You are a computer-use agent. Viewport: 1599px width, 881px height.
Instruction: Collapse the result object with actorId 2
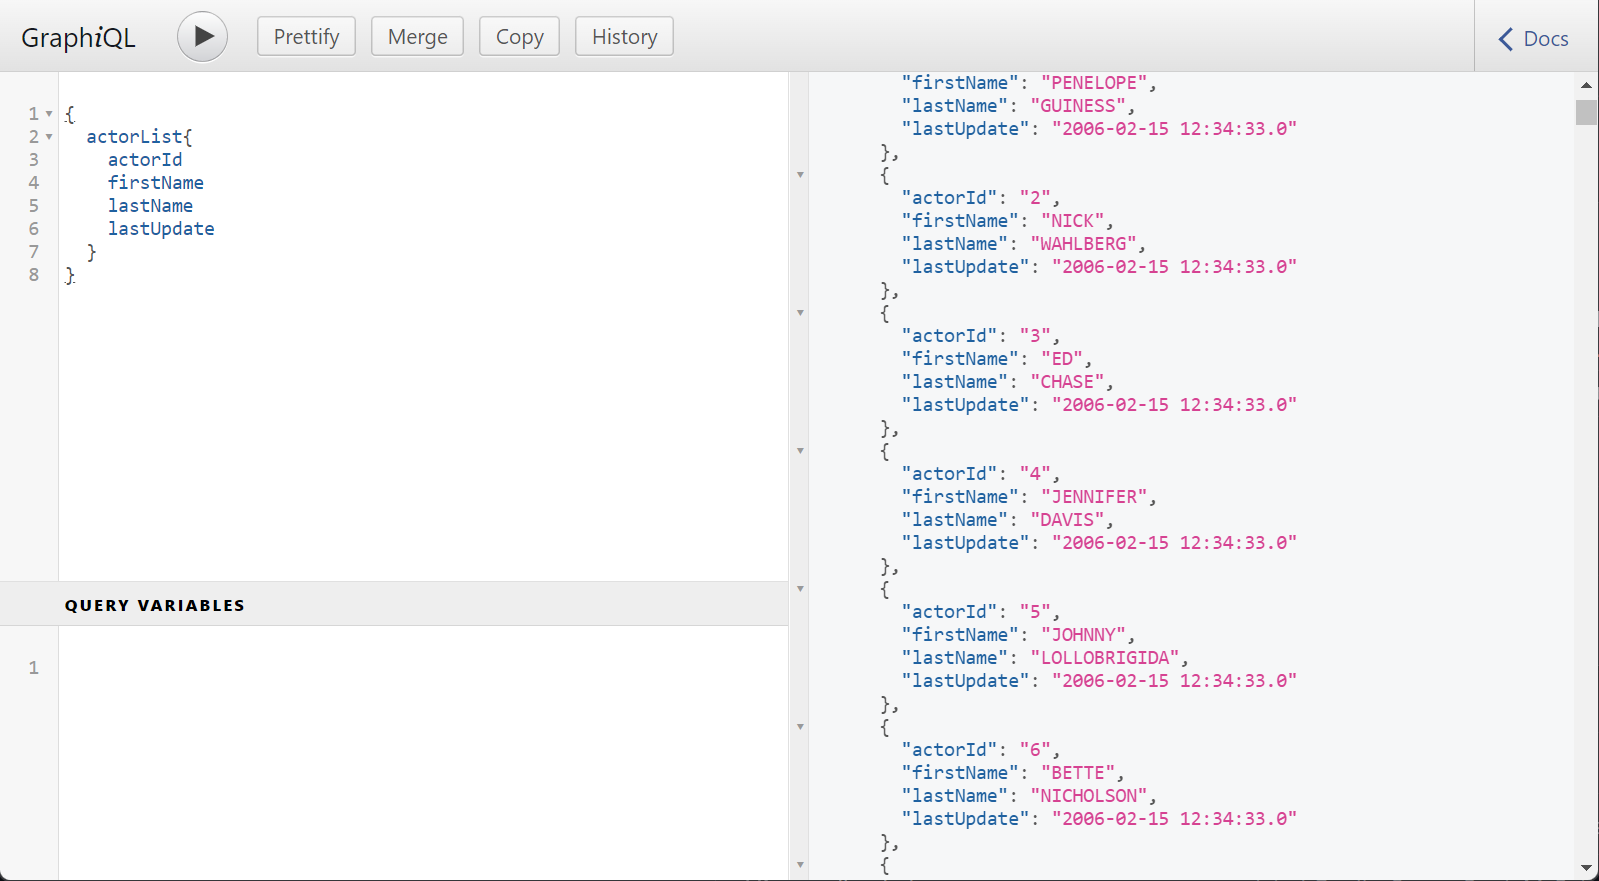pyautogui.click(x=800, y=175)
